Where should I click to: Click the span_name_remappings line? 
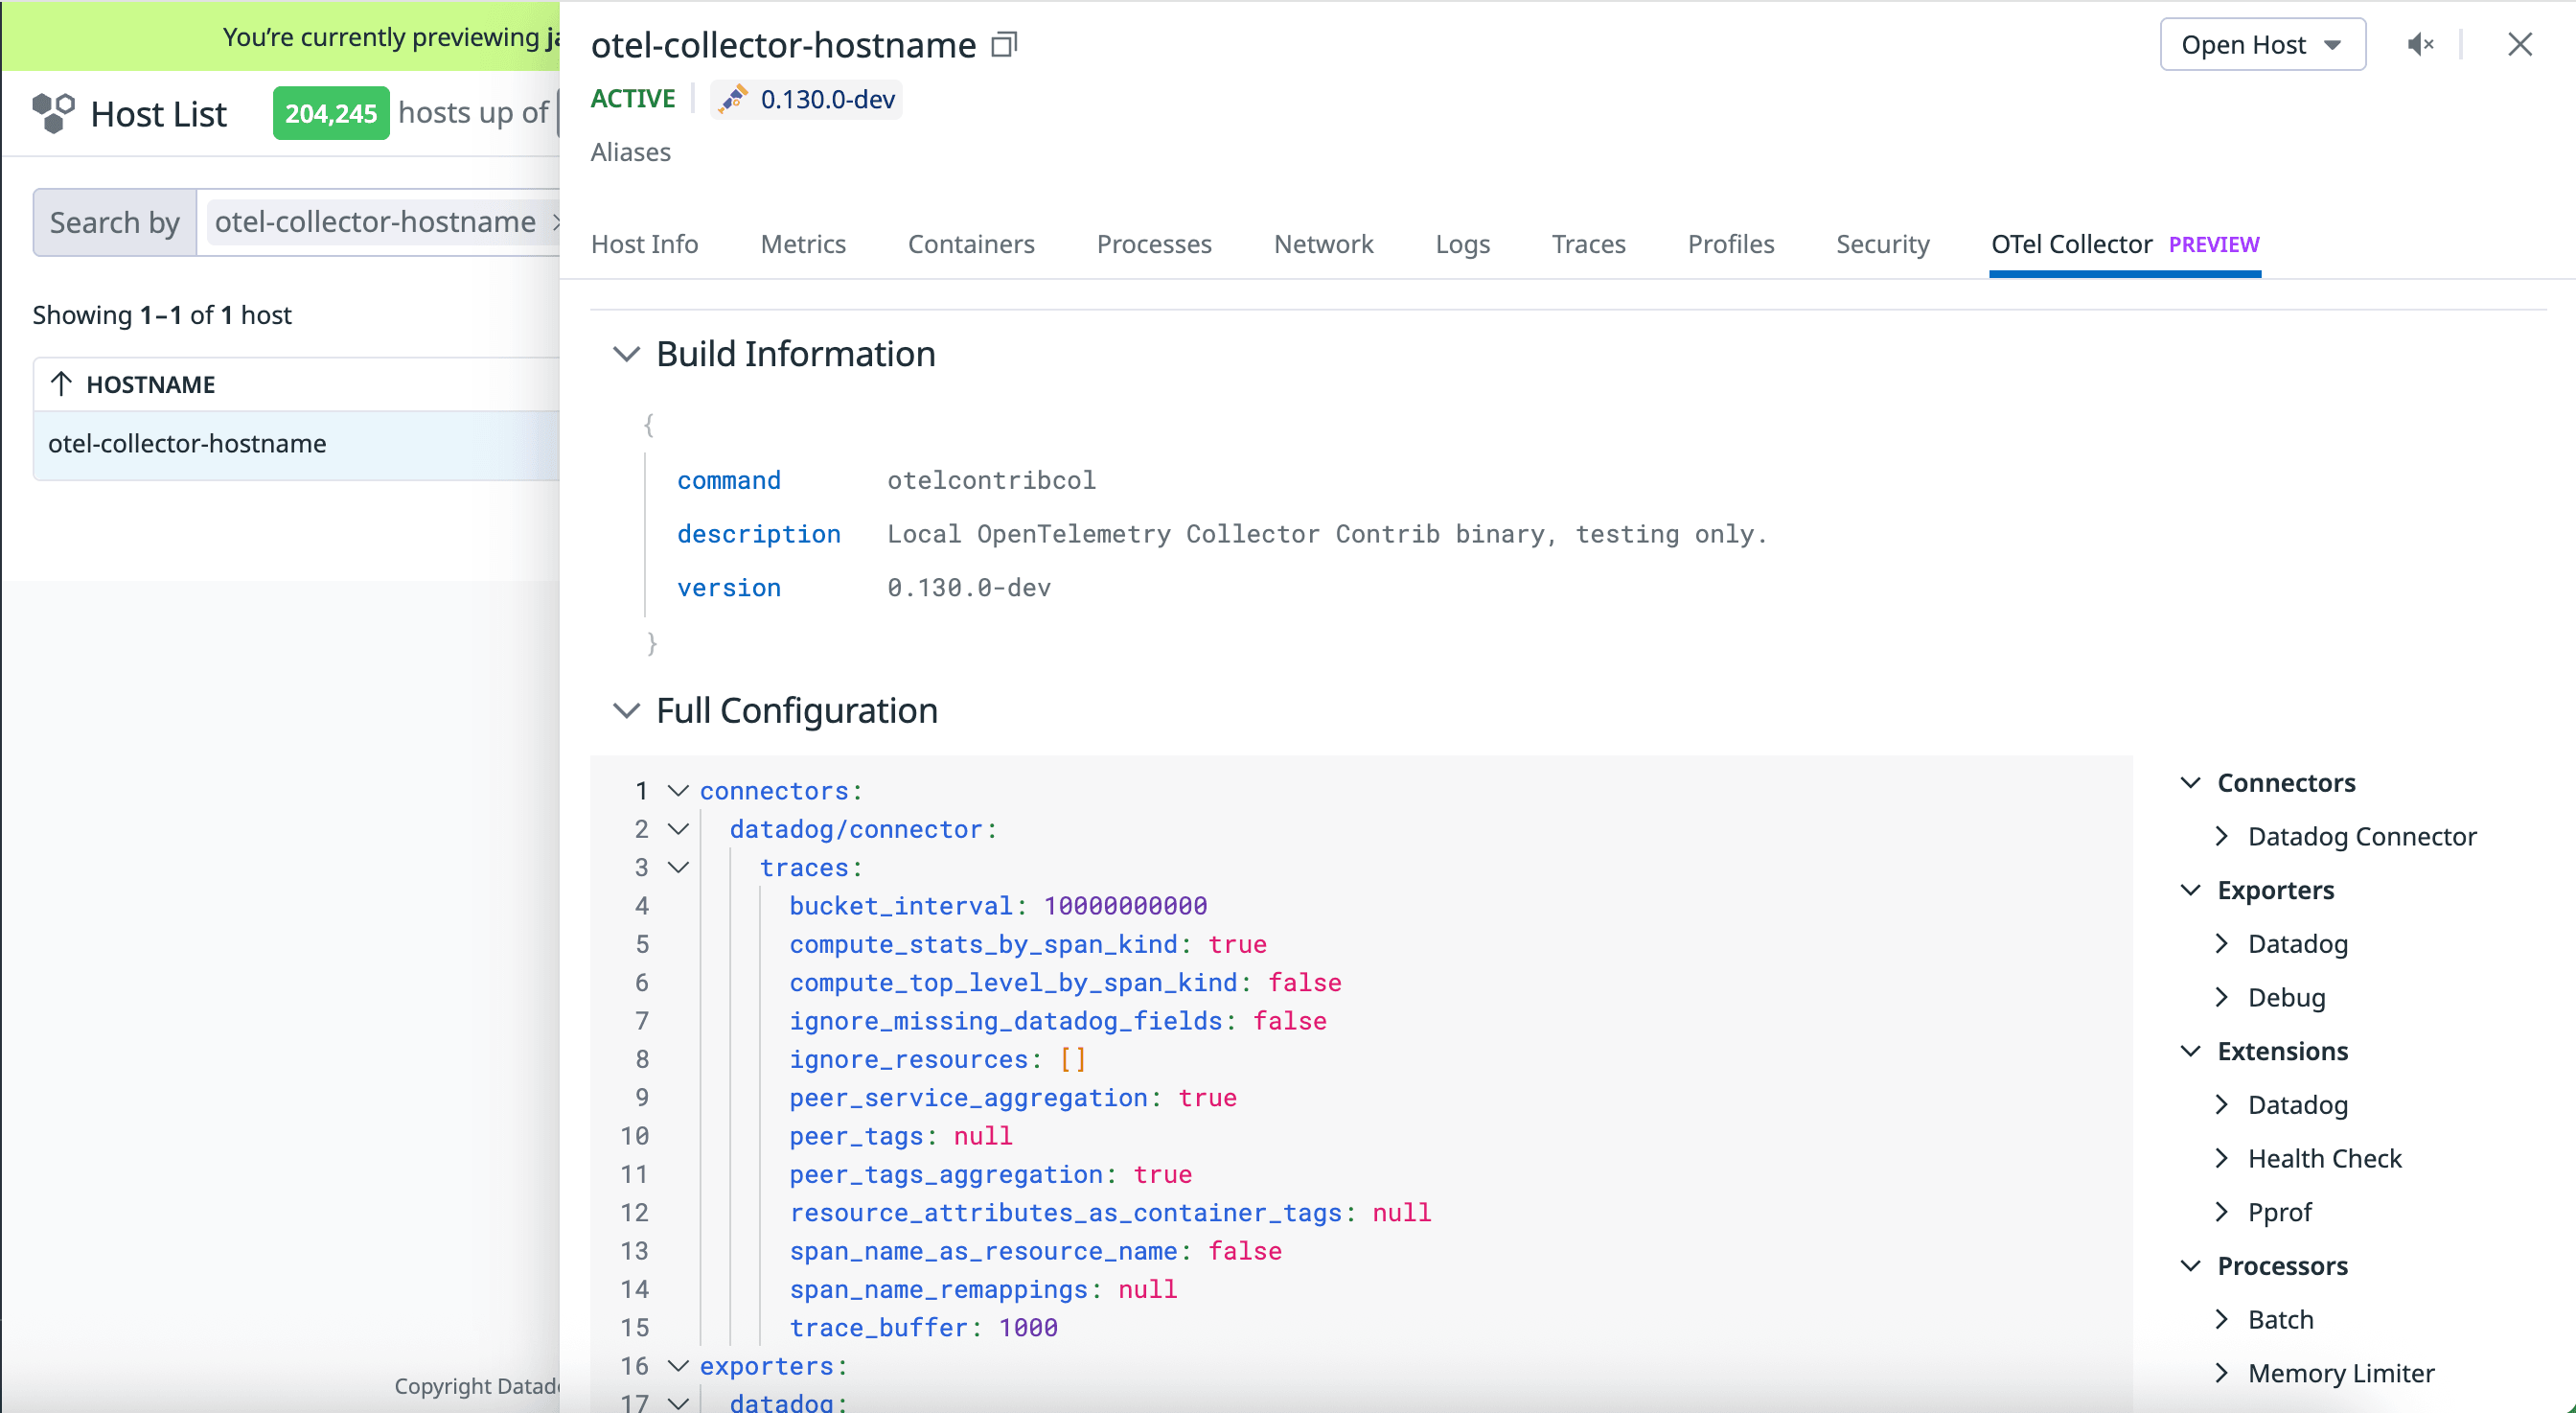pos(983,1289)
